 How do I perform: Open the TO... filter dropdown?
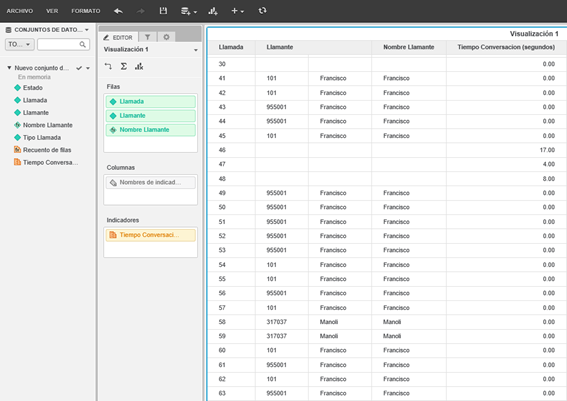pyautogui.click(x=20, y=44)
